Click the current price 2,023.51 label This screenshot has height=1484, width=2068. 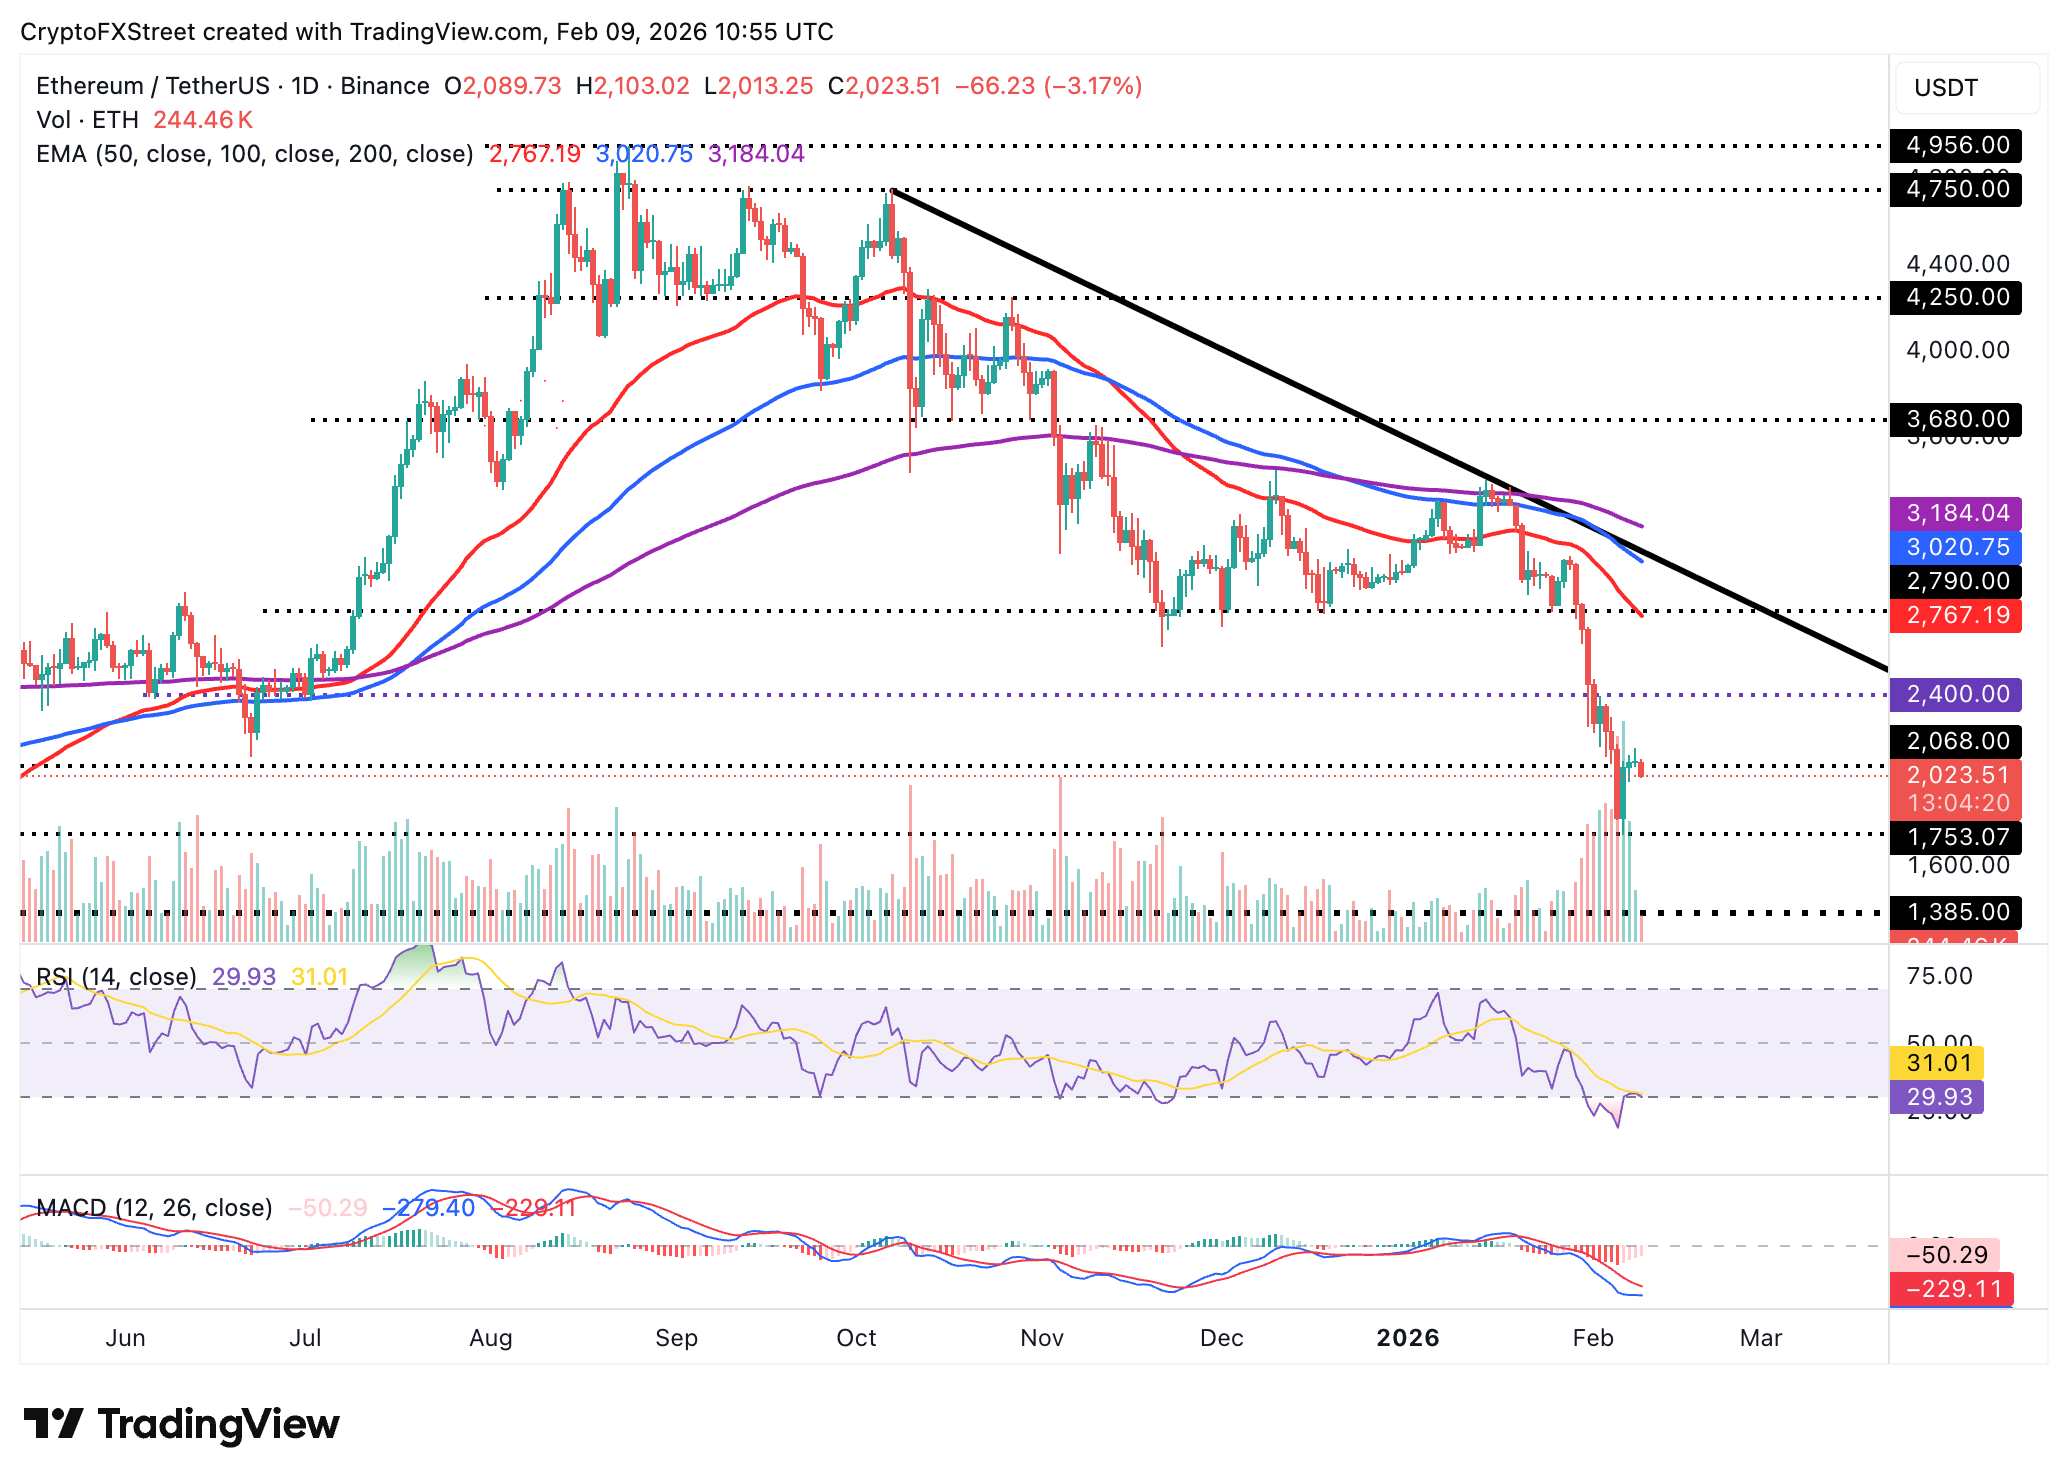1955,775
